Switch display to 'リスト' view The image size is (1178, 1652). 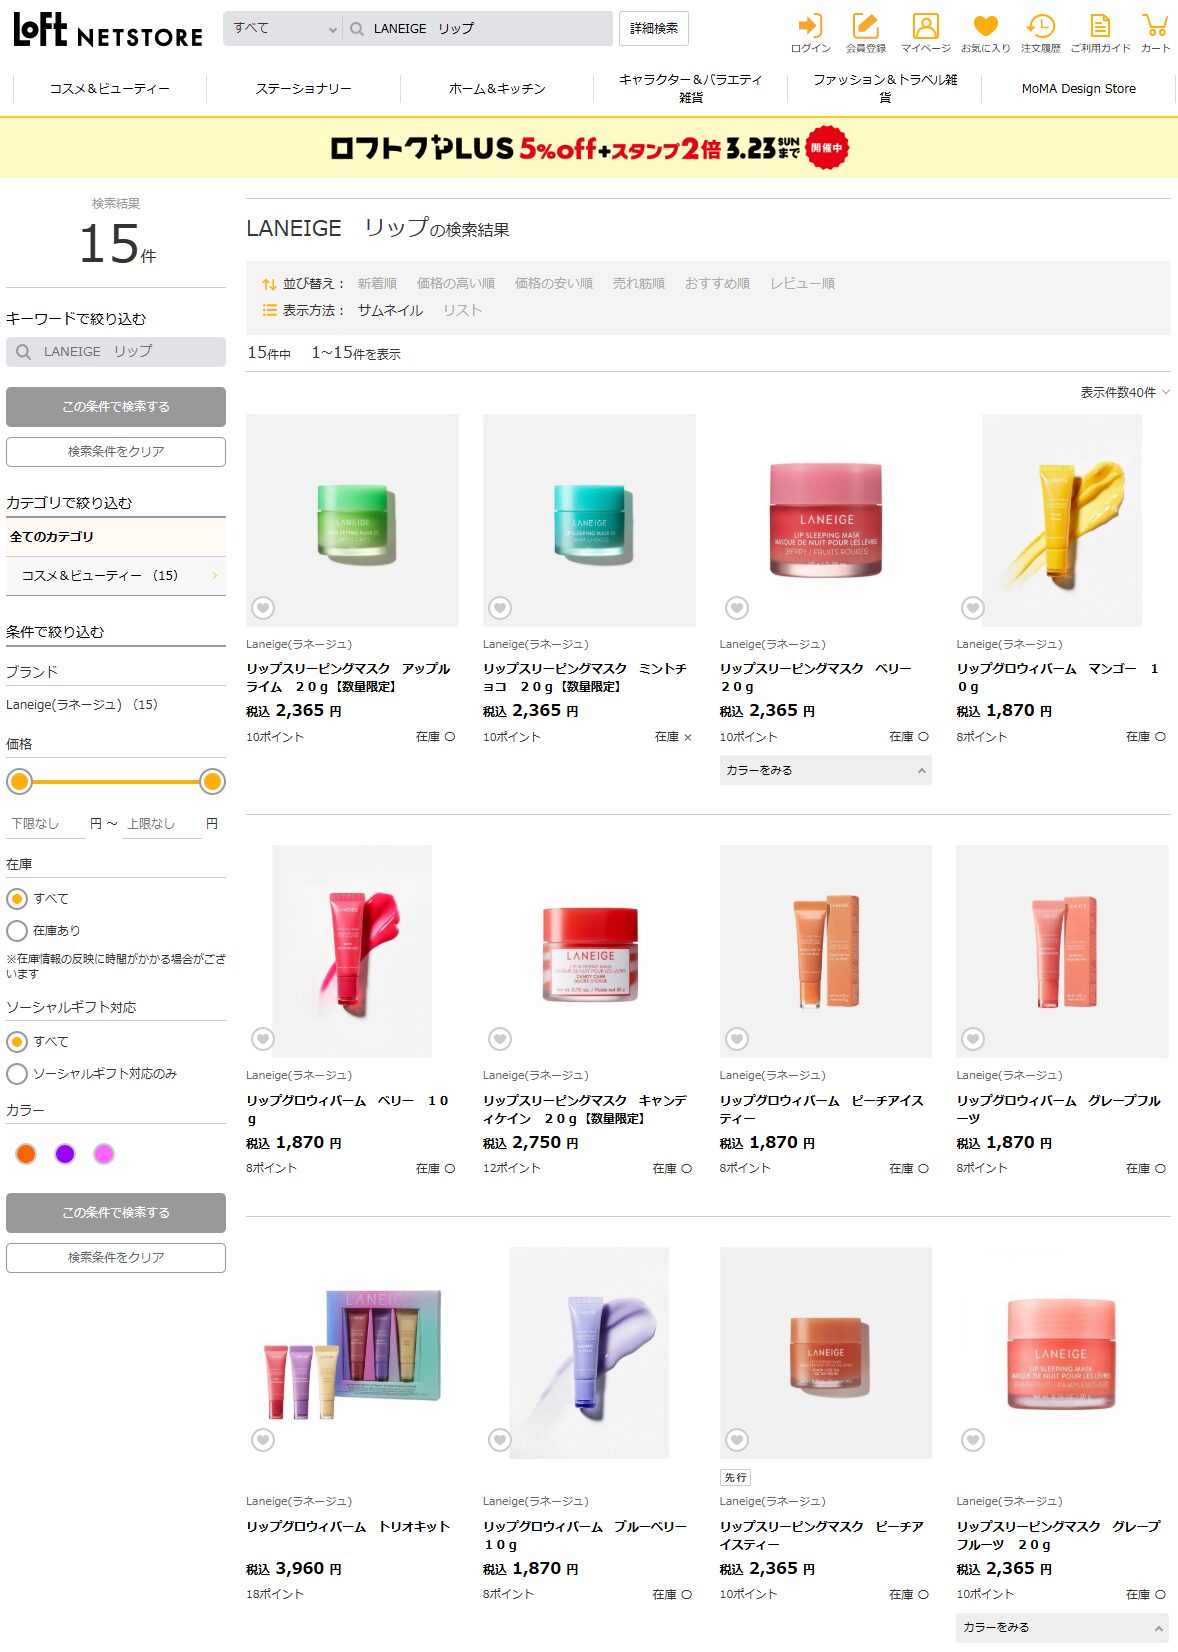click(462, 311)
